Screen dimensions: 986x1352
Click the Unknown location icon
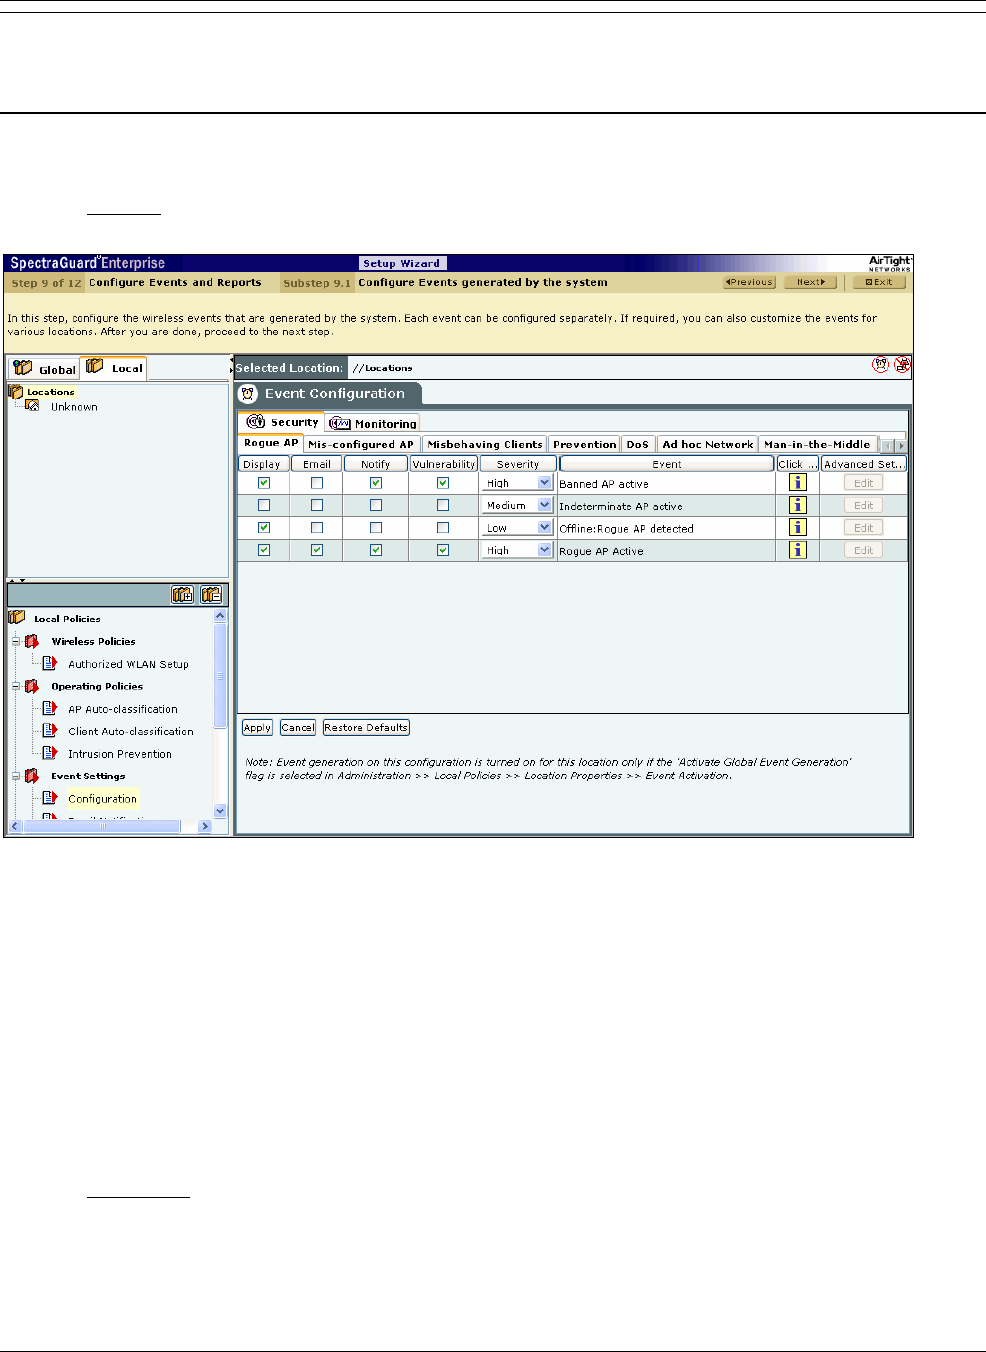pos(32,406)
